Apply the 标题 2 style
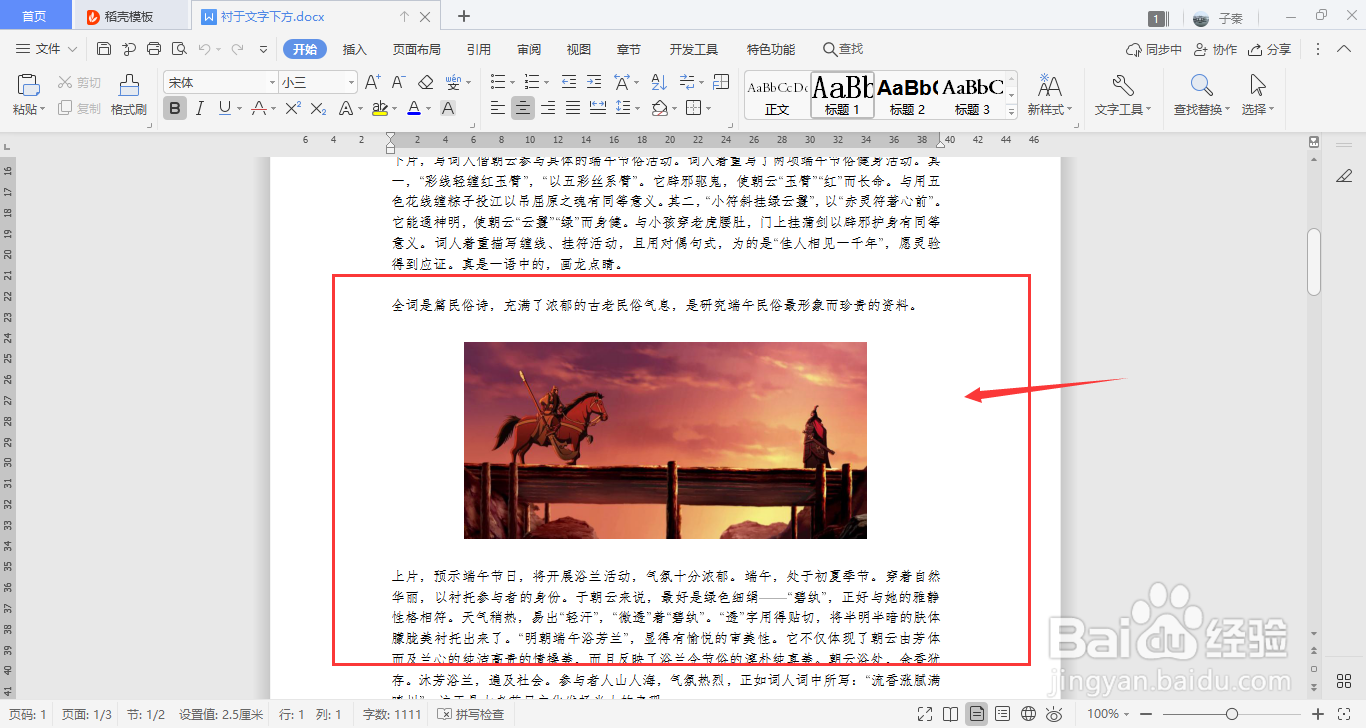1366x728 pixels. (908, 95)
